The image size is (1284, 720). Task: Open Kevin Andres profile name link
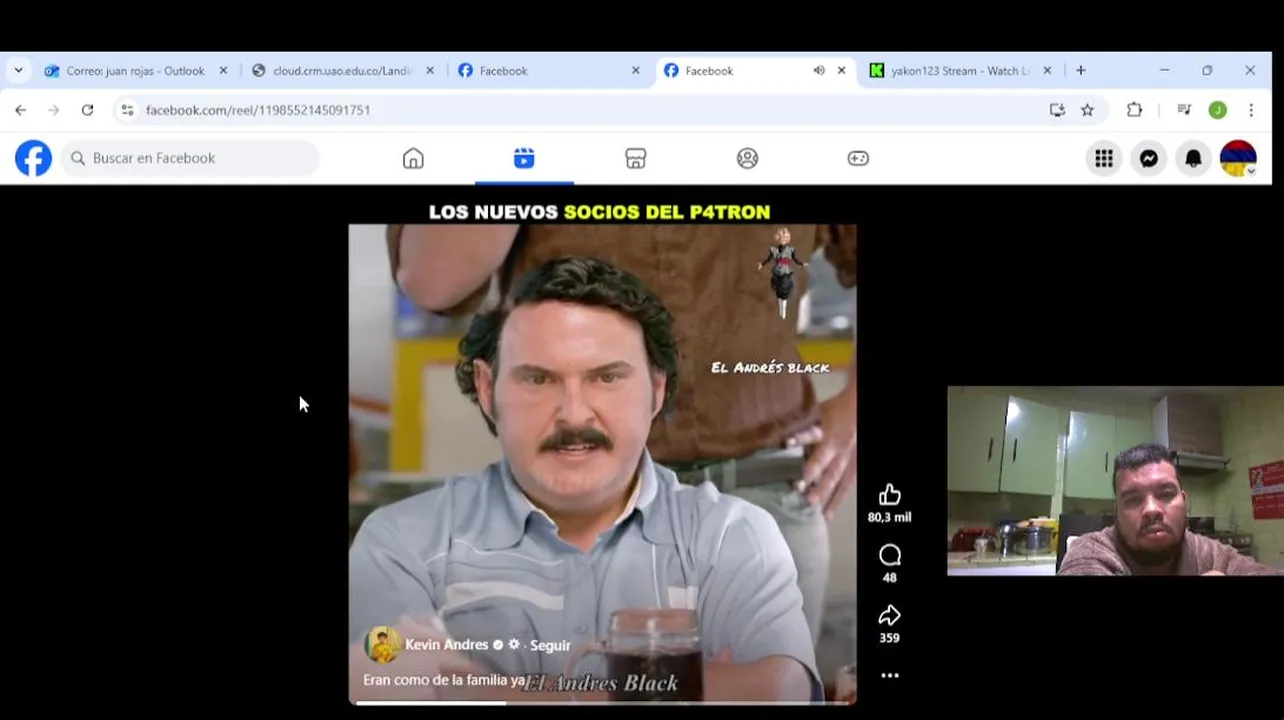point(447,645)
